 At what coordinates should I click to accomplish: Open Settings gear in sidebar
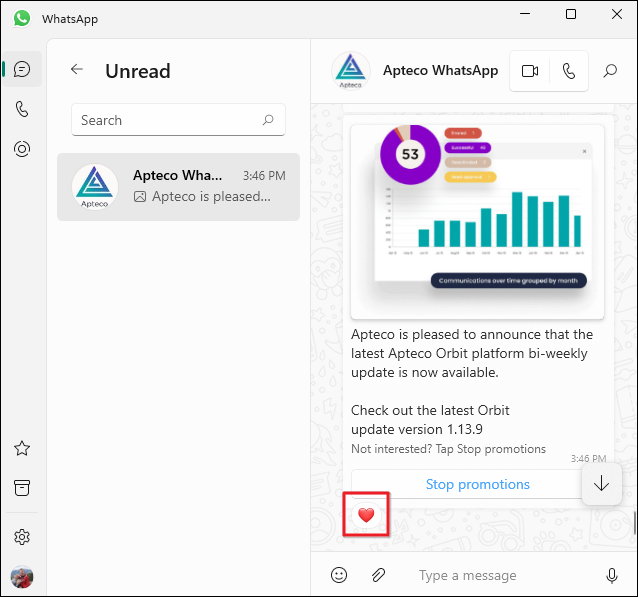(22, 537)
